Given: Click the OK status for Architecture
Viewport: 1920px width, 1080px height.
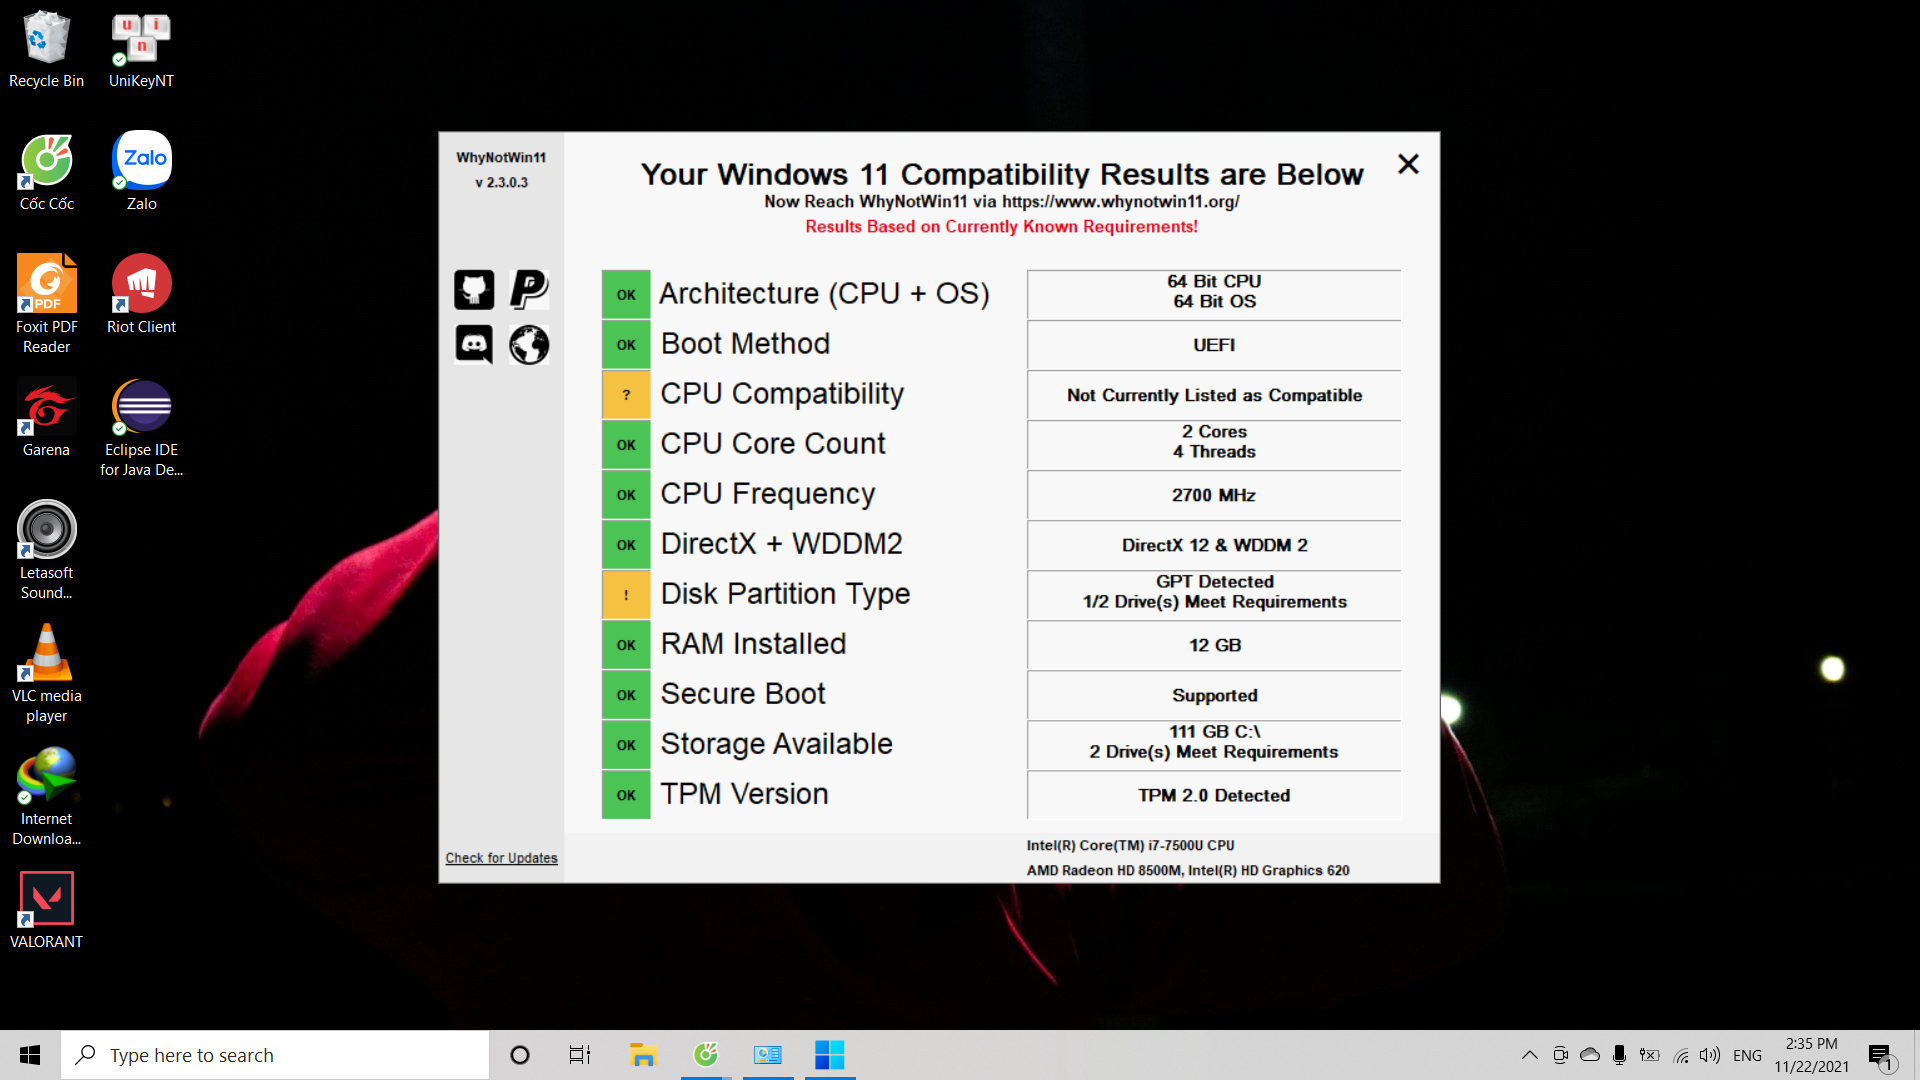Looking at the screenshot, I should click(626, 295).
